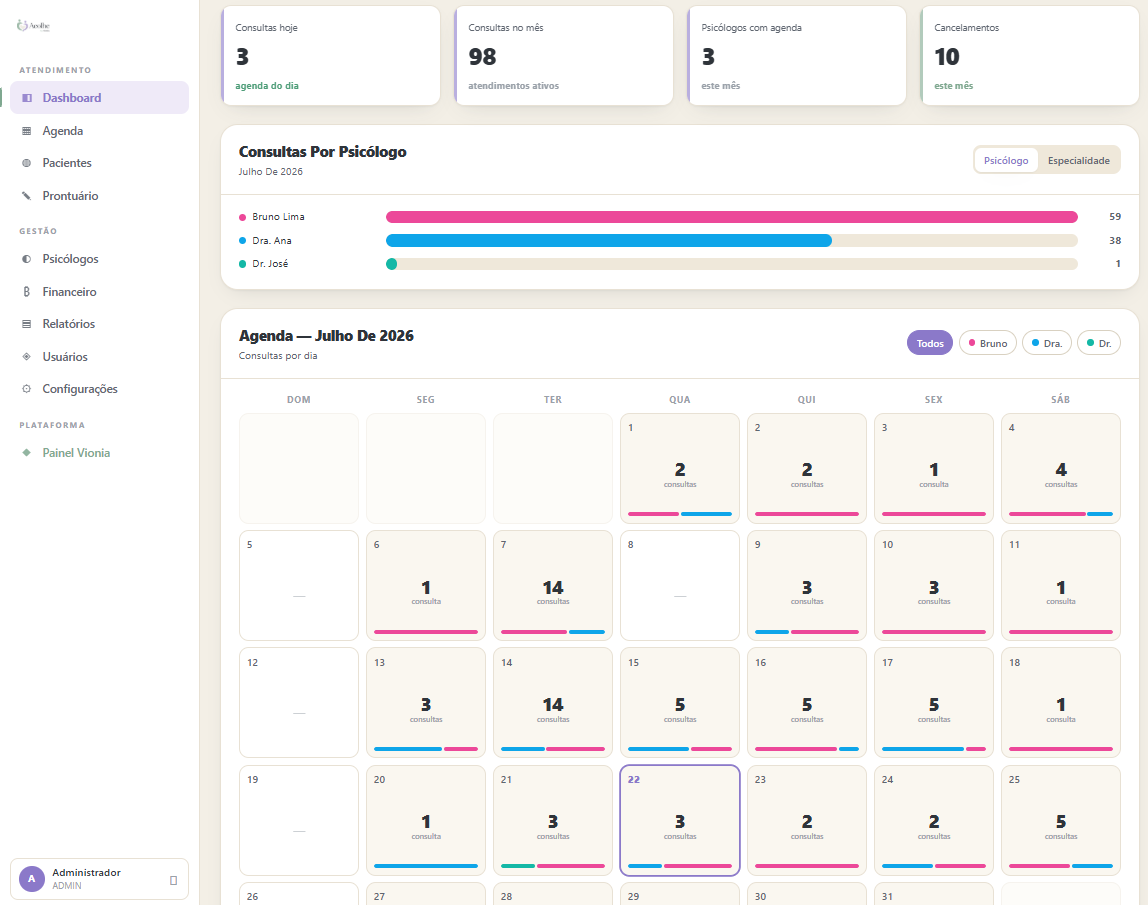Click the SÁB weekday header
This screenshot has width=1148, height=905.
1060,400
